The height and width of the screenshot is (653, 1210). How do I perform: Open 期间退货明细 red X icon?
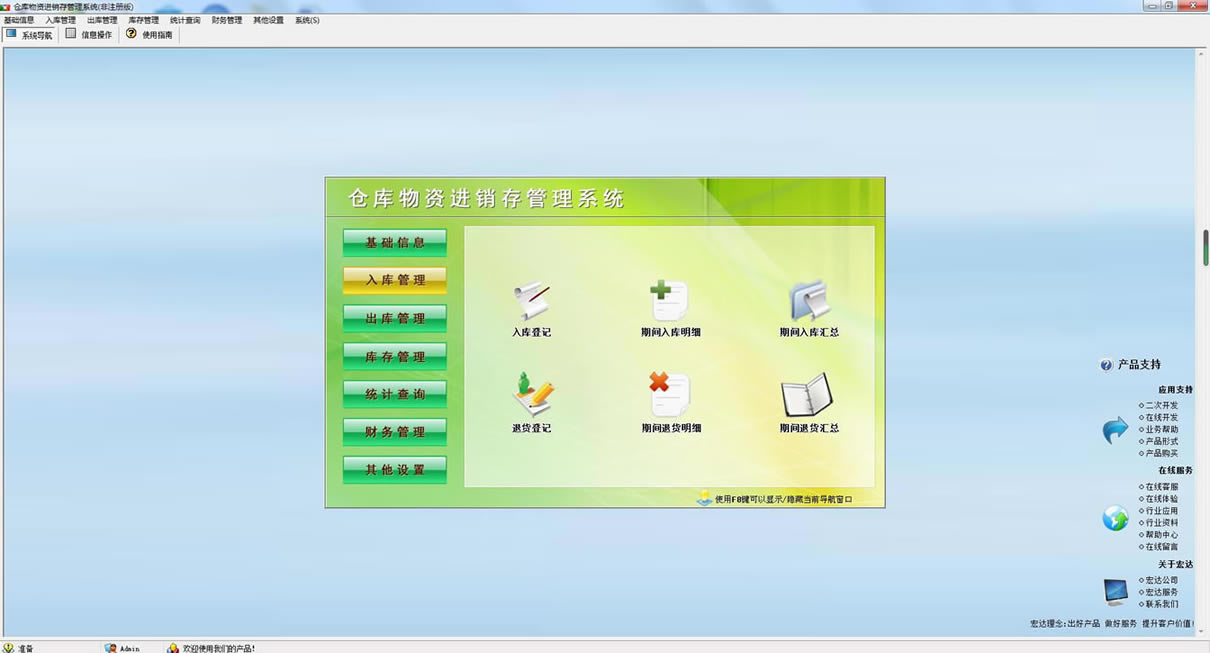pos(670,395)
